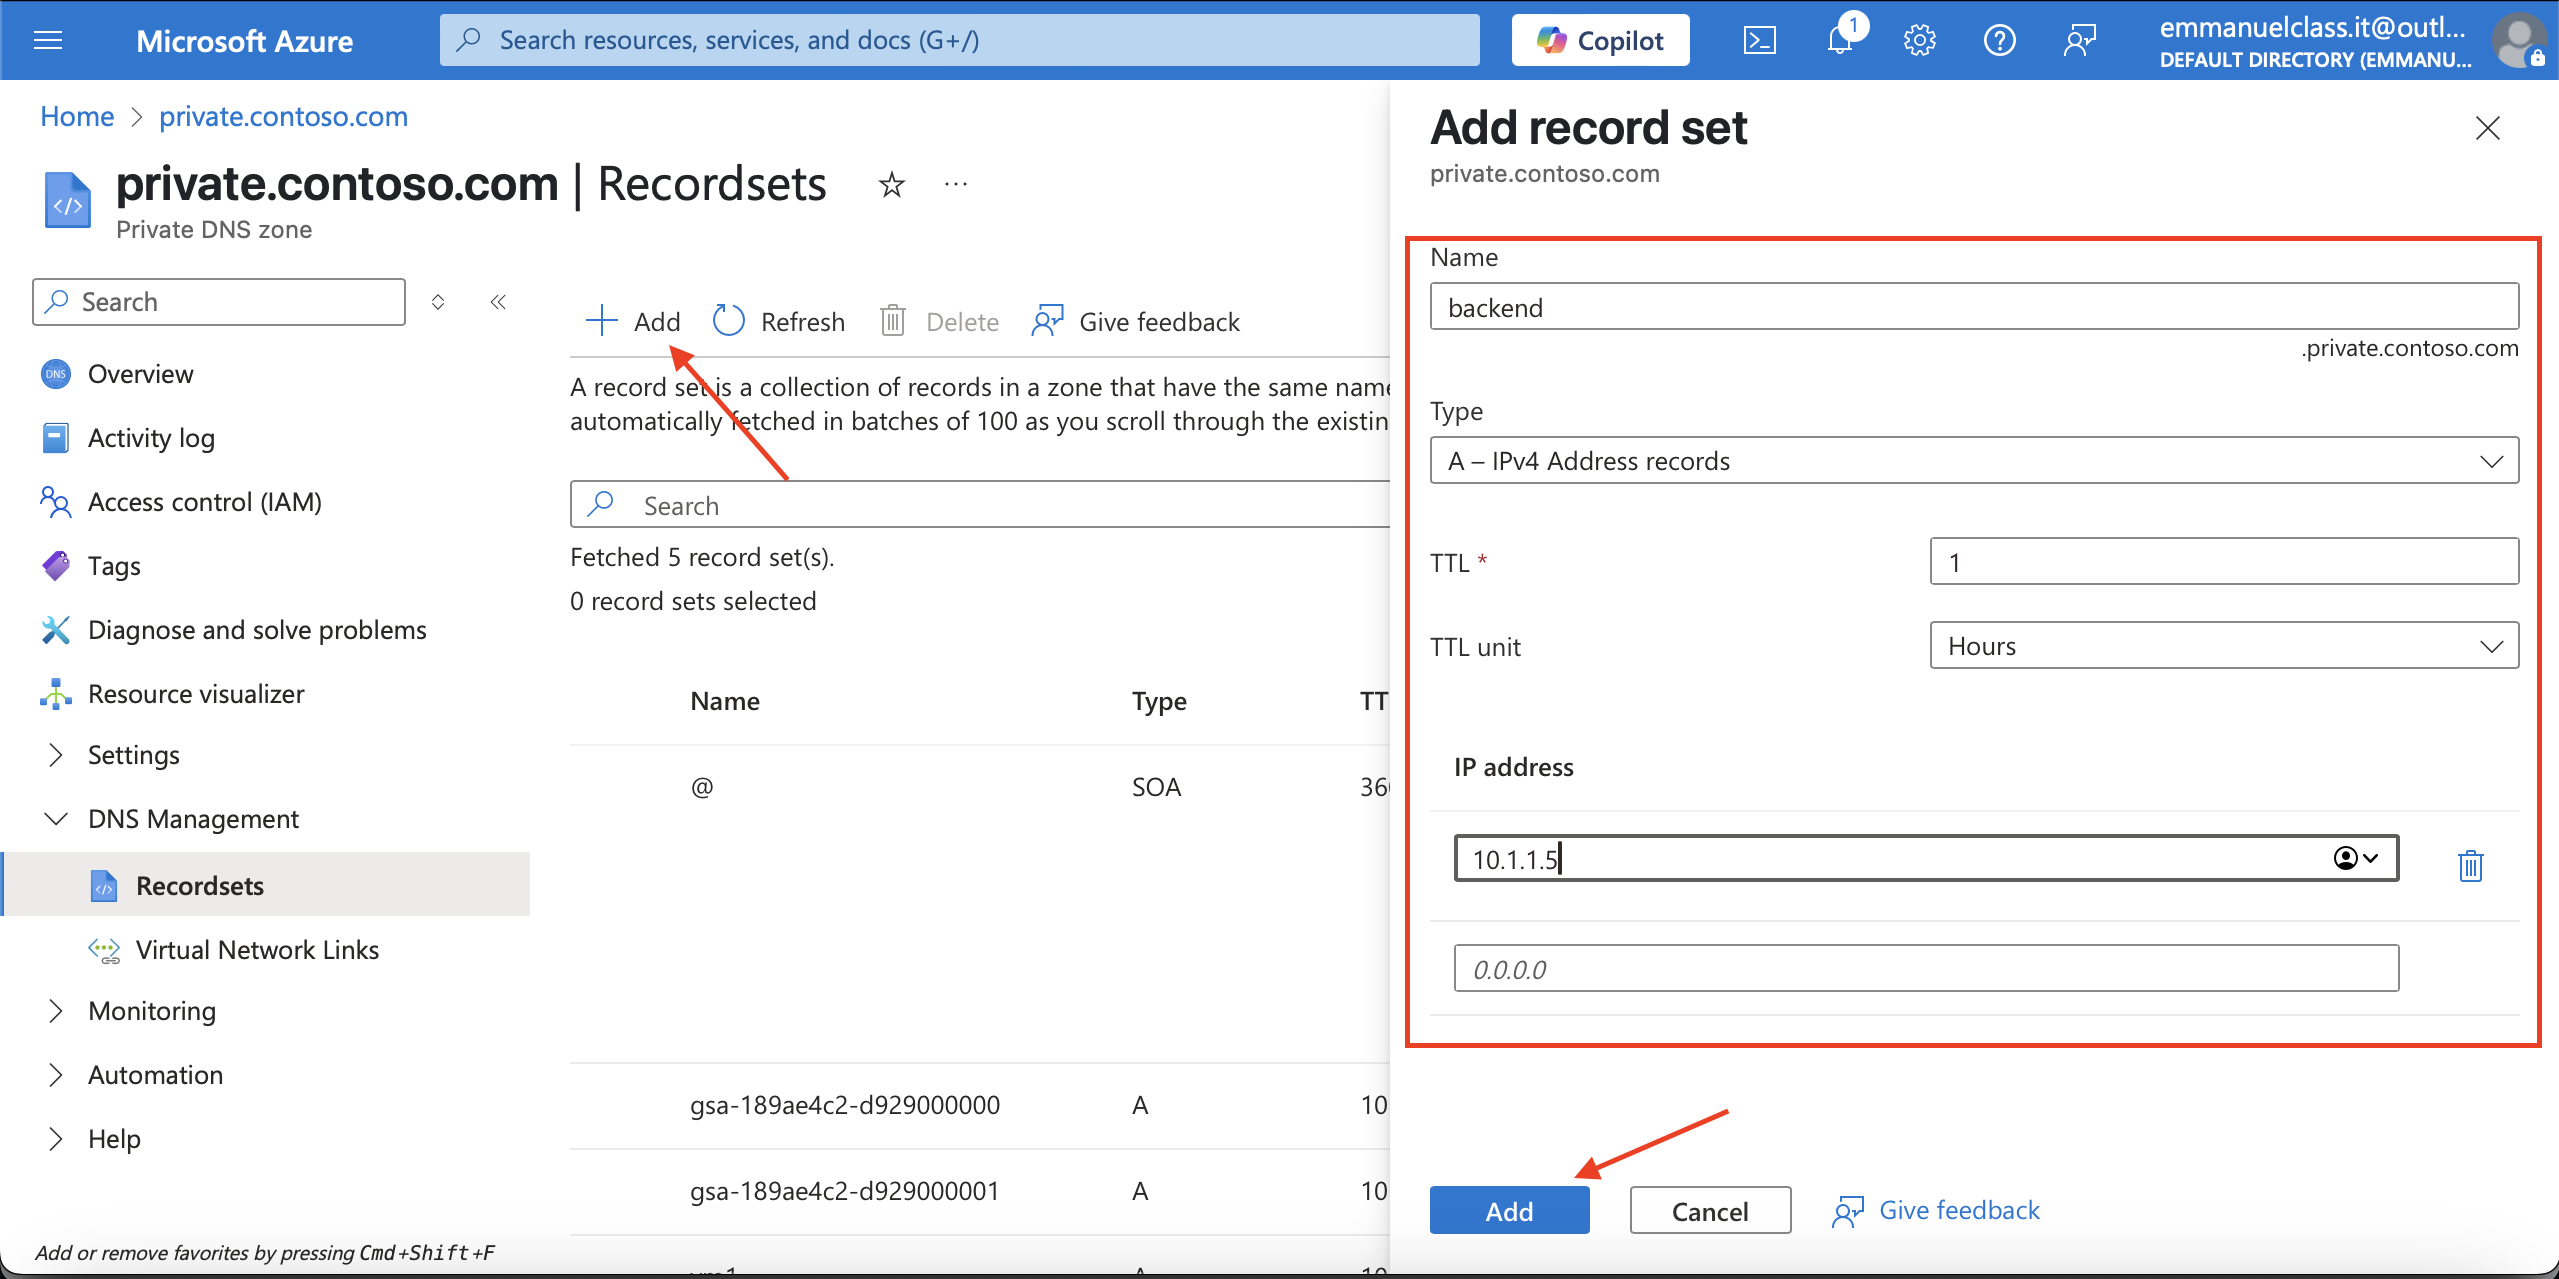Open autofill dropdown inside IP field

[2356, 858]
